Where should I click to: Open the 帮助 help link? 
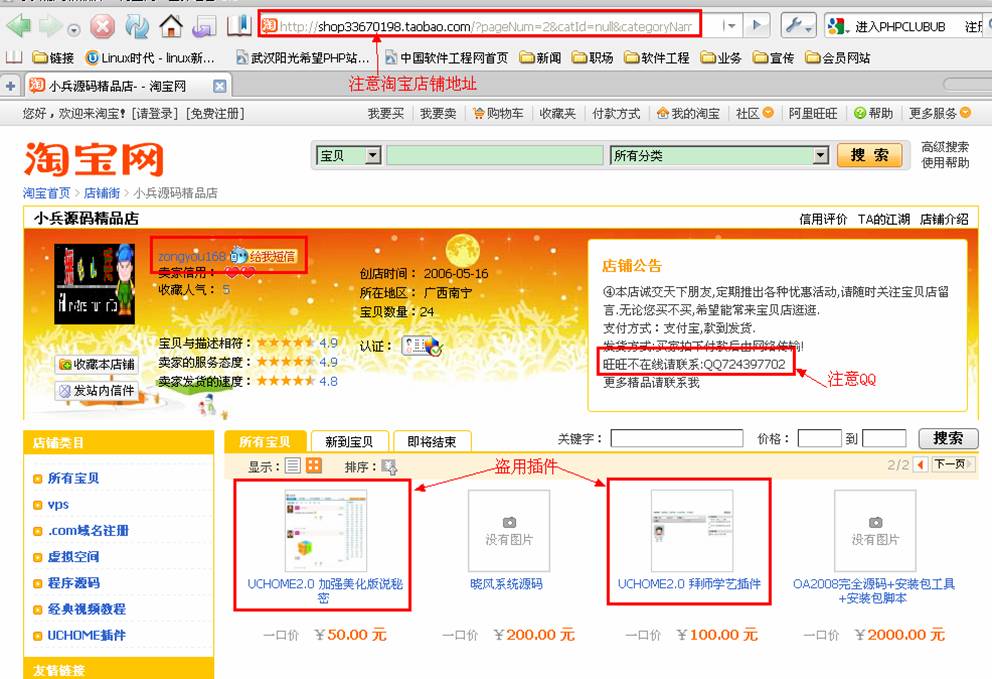874,114
